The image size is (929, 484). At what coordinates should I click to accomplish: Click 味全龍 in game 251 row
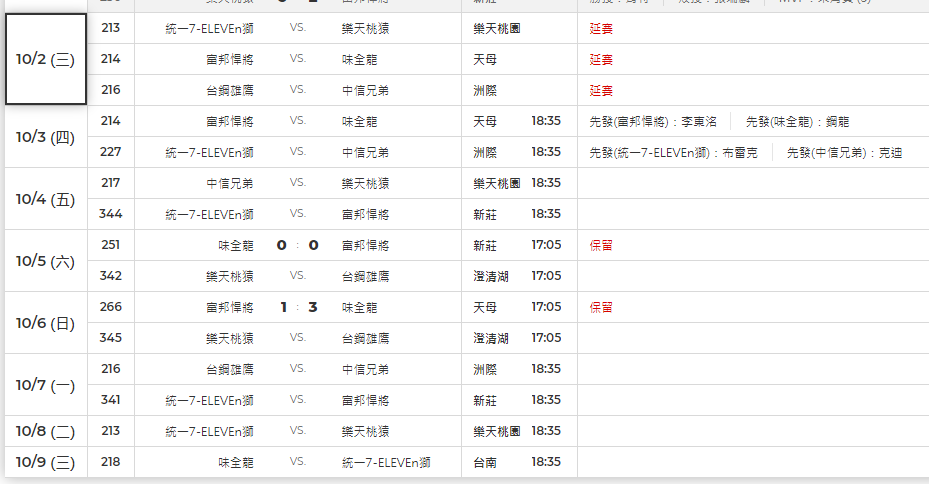pos(236,245)
